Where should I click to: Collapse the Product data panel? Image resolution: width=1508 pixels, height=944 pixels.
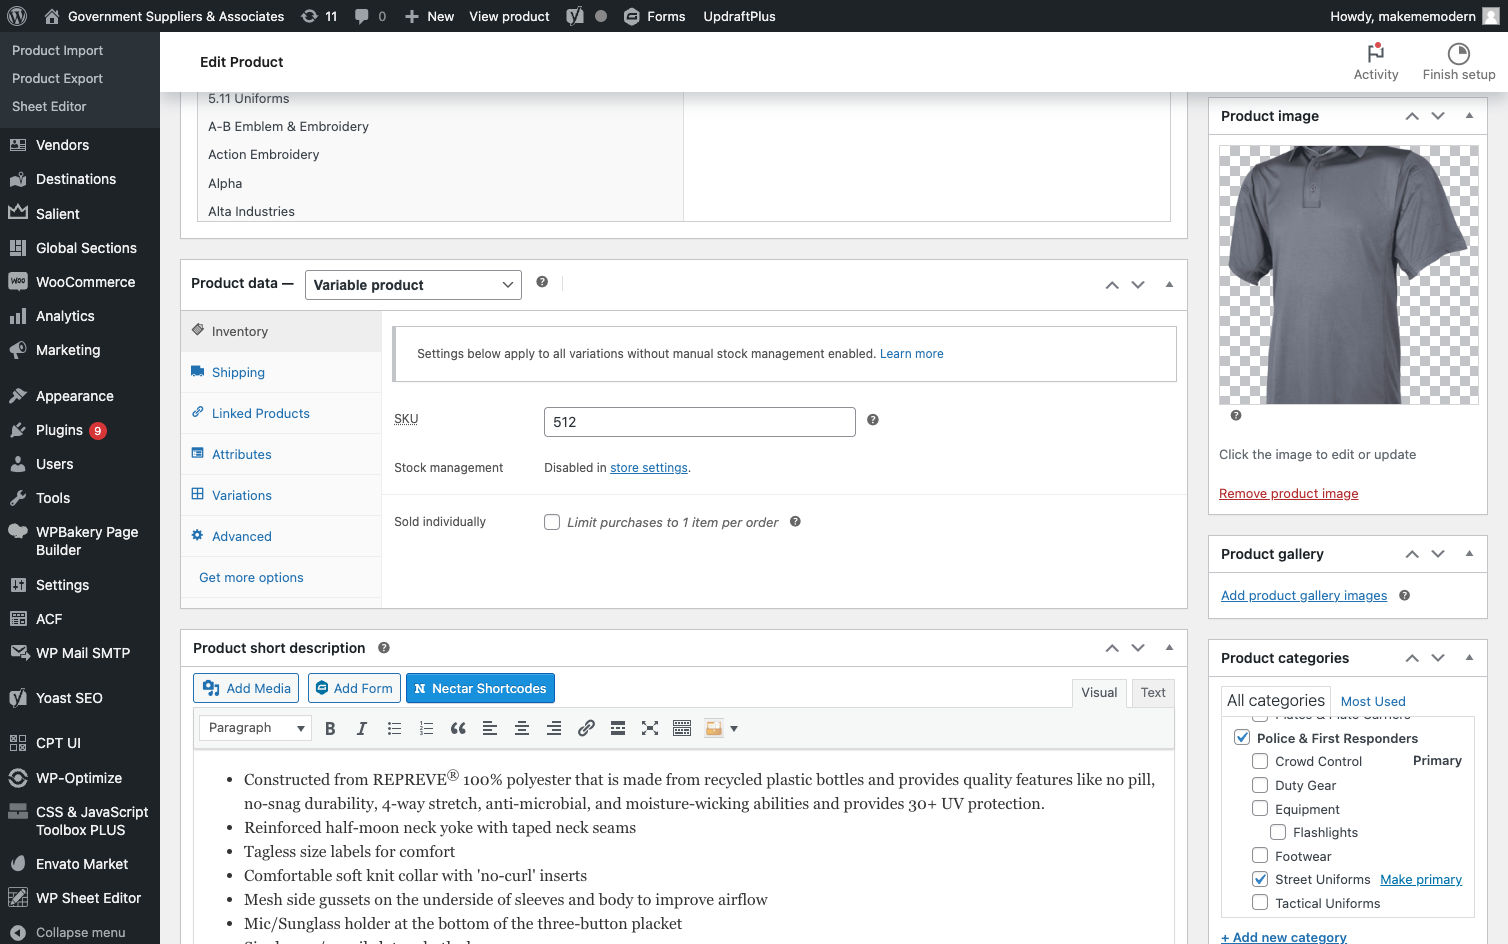1169,285
